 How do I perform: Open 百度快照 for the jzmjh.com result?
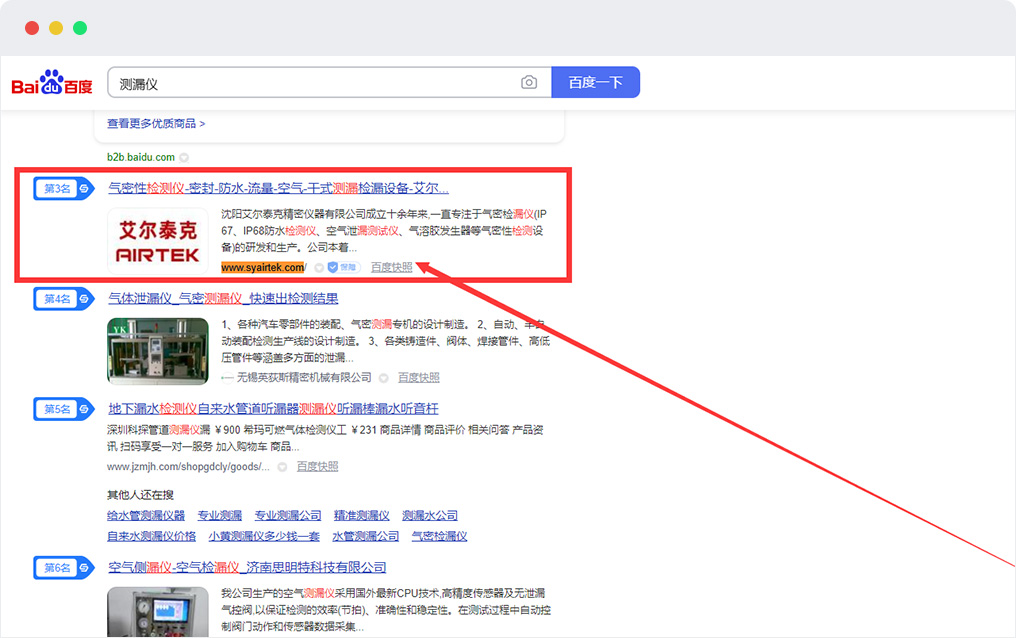(318, 466)
